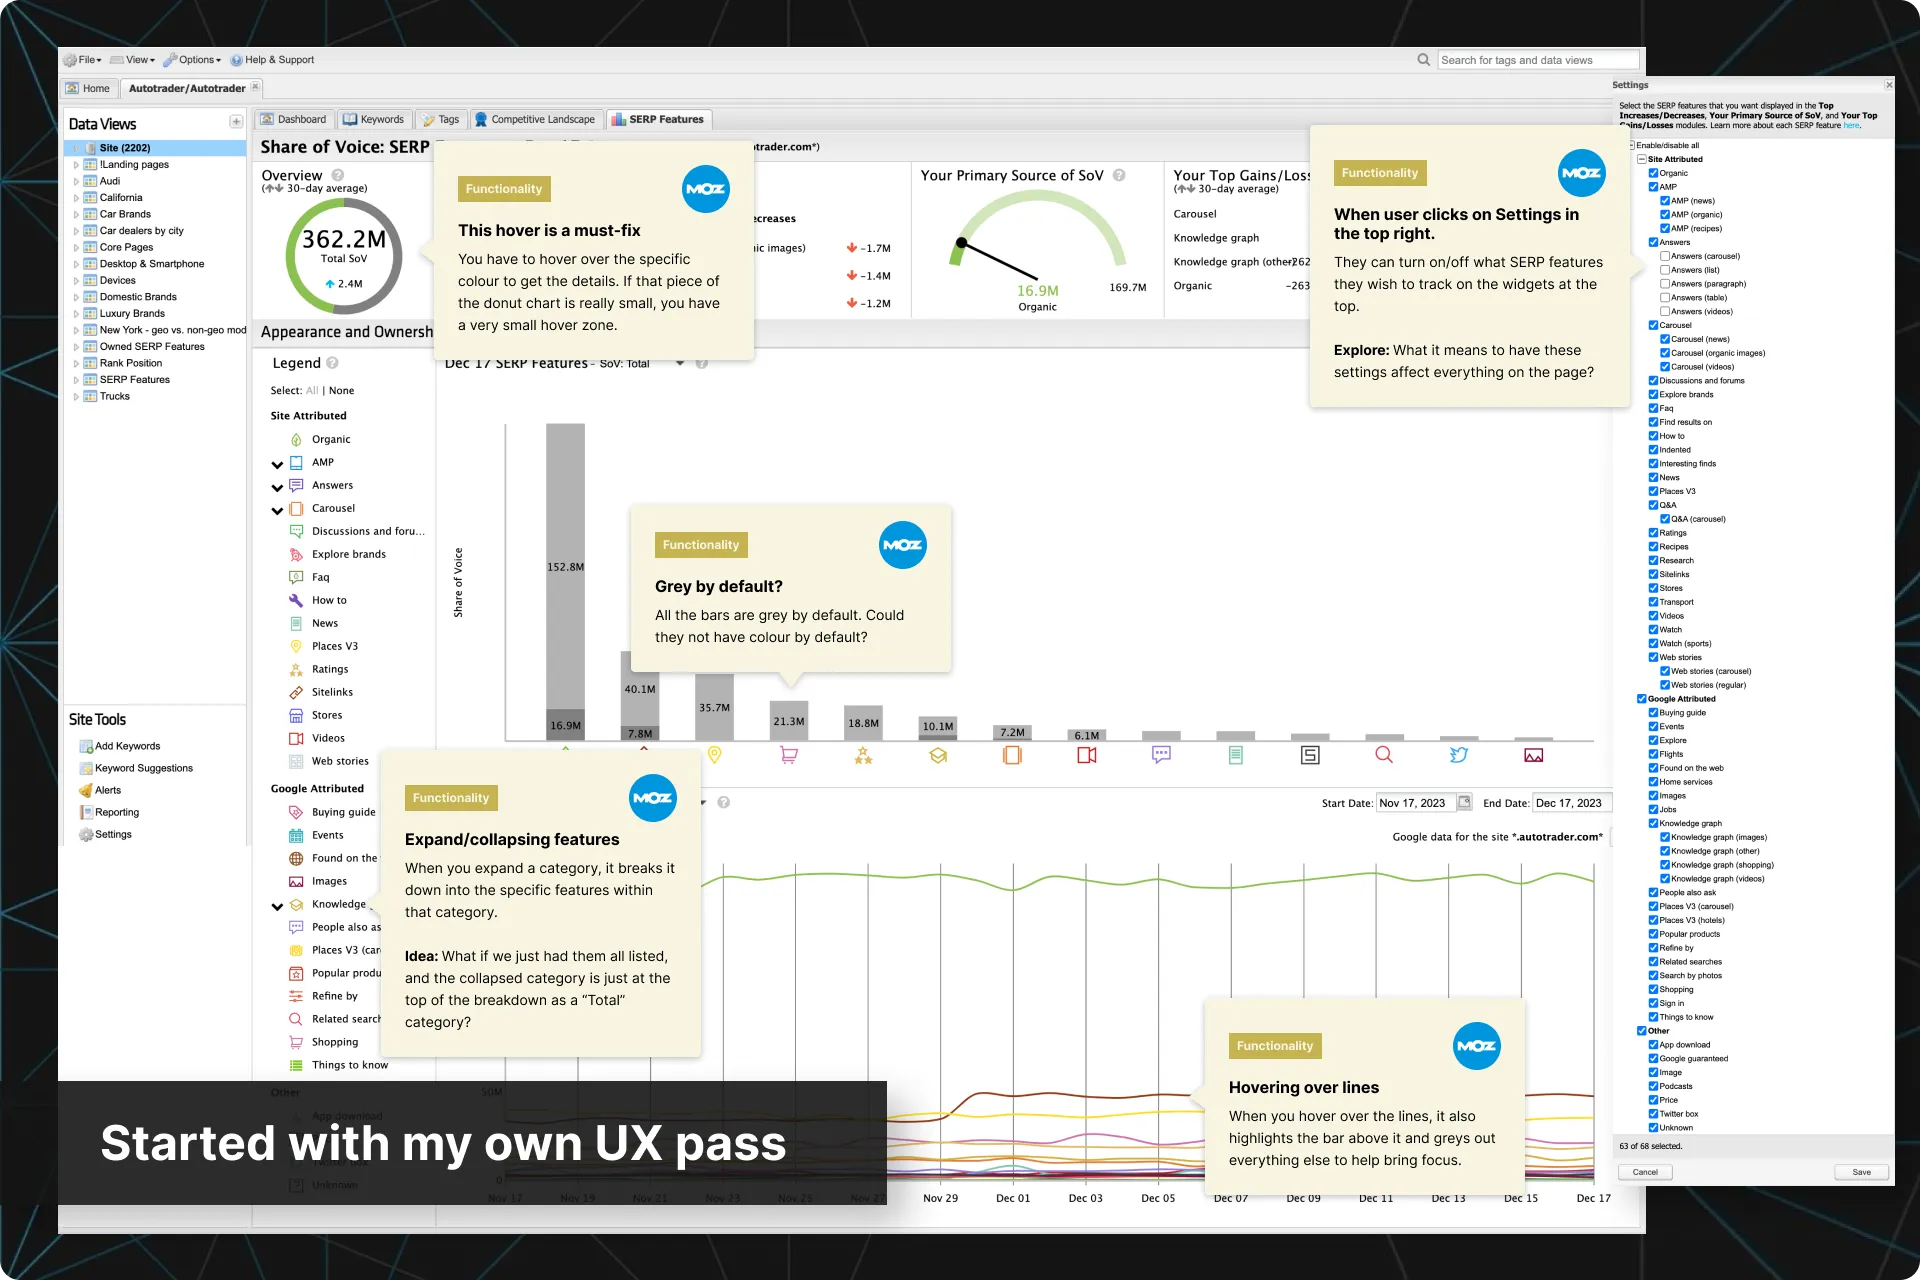1920x1280 pixels.
Task: Click the Discussions and forums legend icon
Action: click(x=296, y=531)
